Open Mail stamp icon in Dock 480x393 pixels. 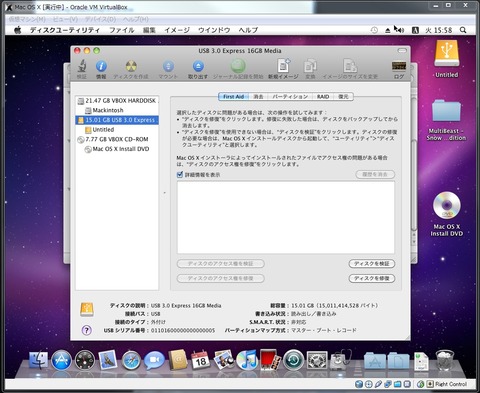(x=108, y=360)
